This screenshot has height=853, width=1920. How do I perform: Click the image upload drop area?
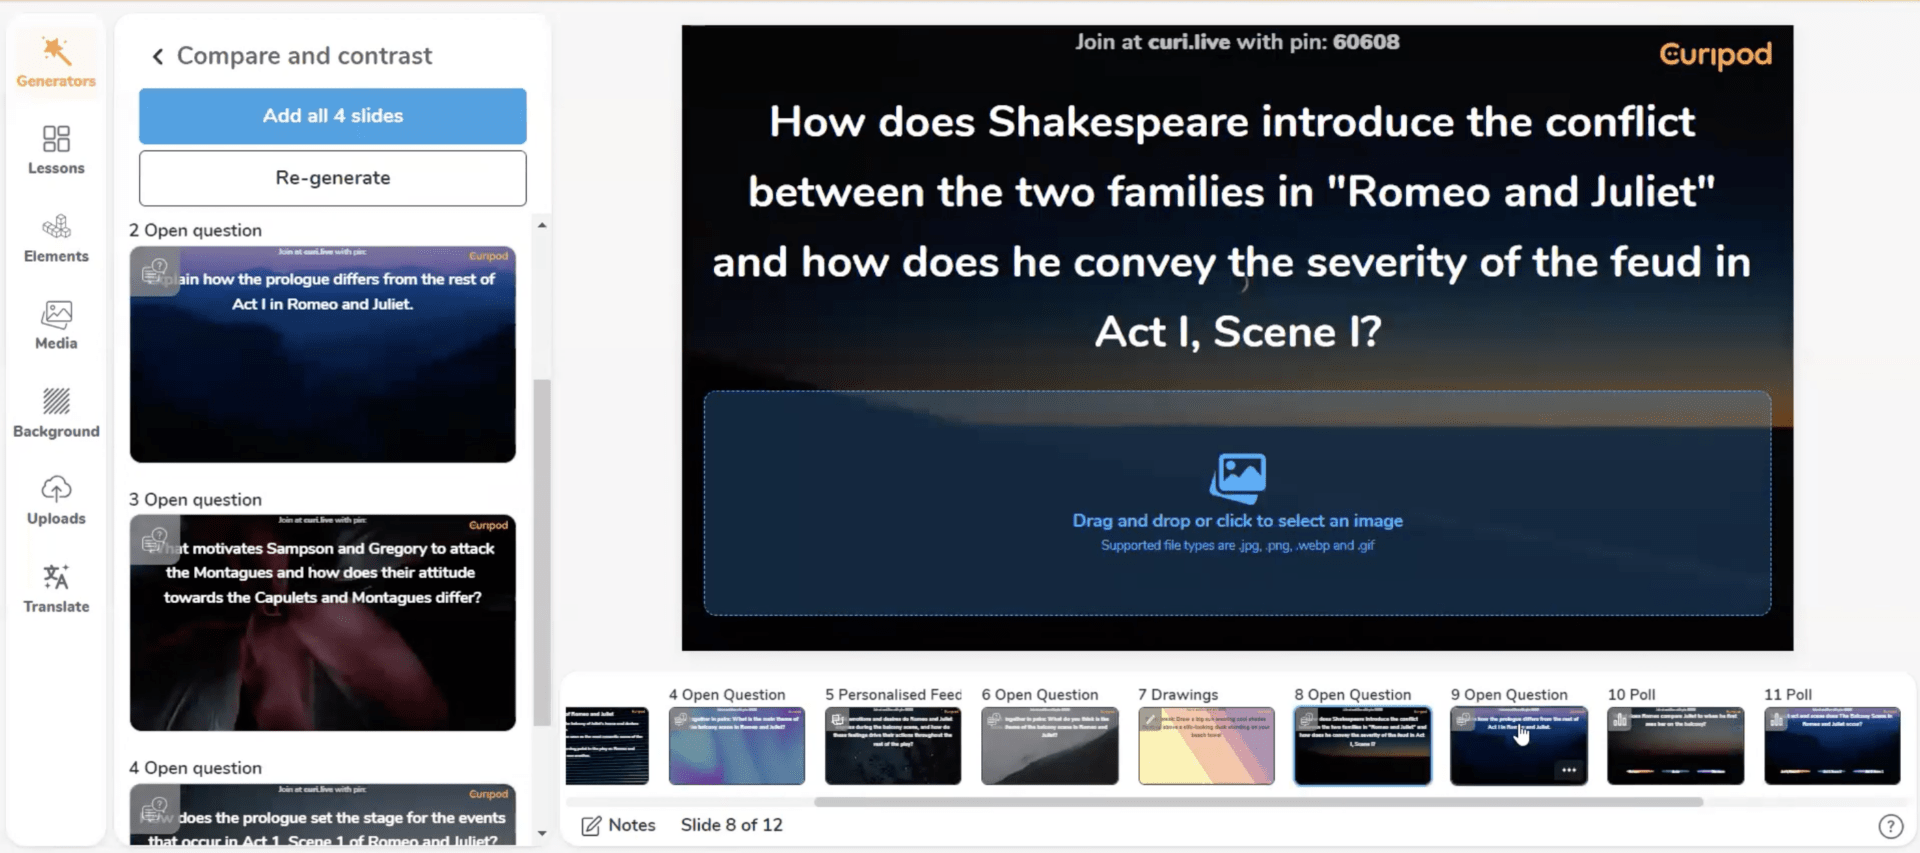pos(1237,503)
